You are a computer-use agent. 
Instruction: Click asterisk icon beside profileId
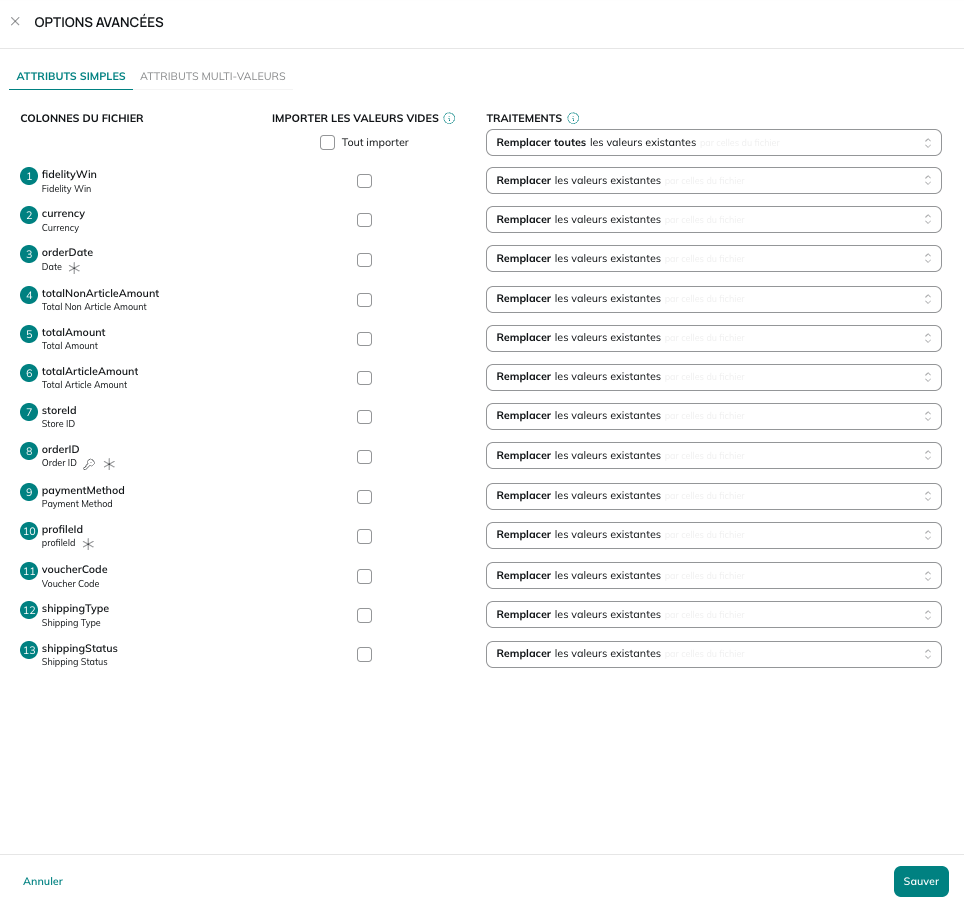pos(89,543)
